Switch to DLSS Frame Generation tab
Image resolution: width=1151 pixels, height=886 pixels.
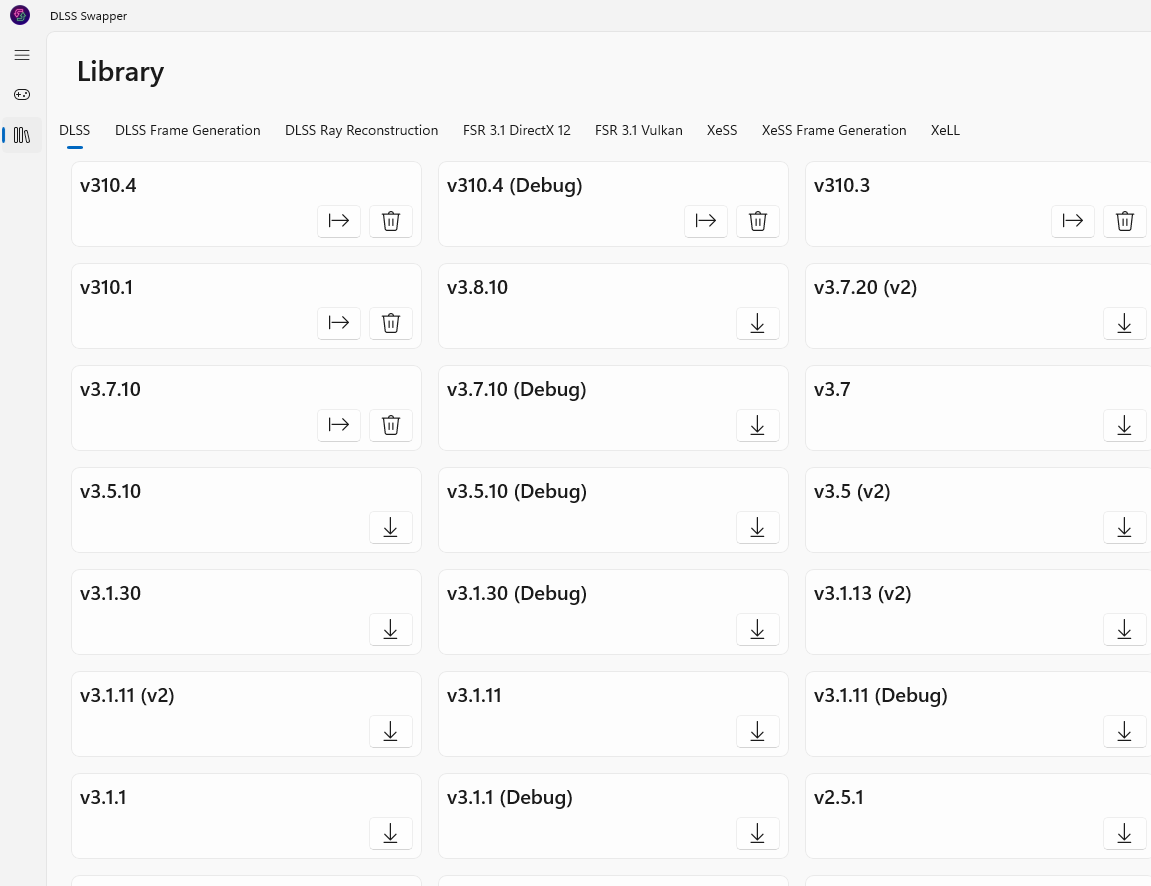(188, 130)
